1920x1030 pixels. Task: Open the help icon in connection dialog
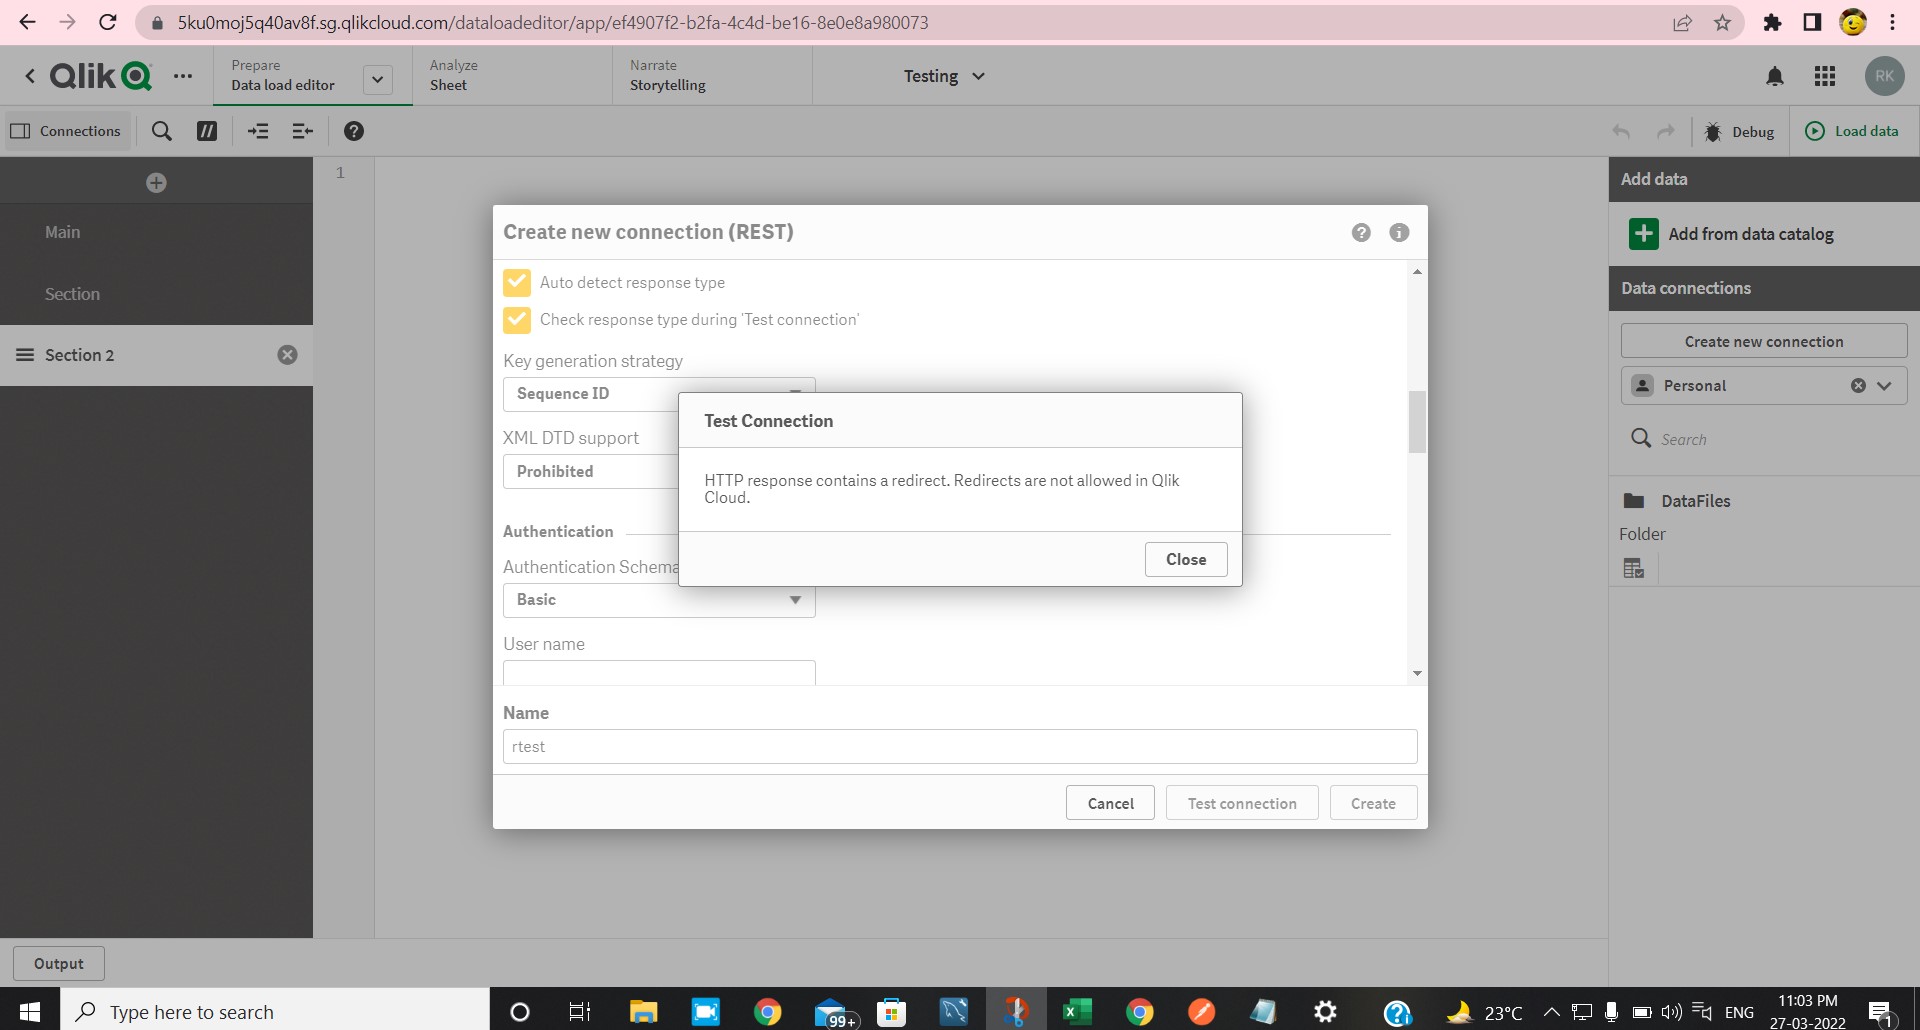click(x=1361, y=232)
